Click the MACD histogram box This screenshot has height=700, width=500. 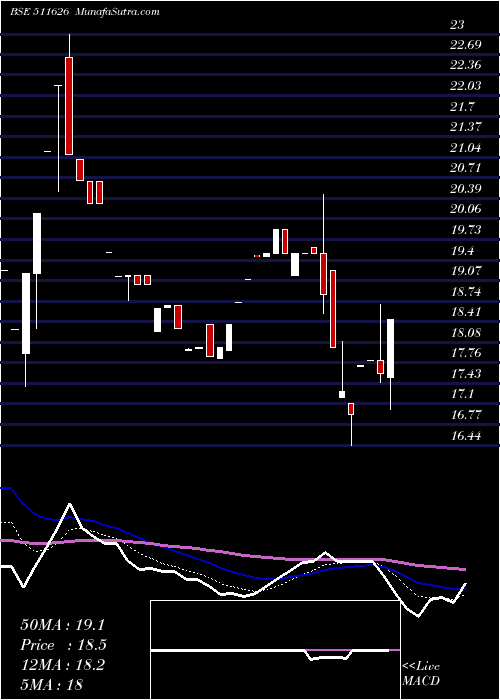[x=275, y=650]
